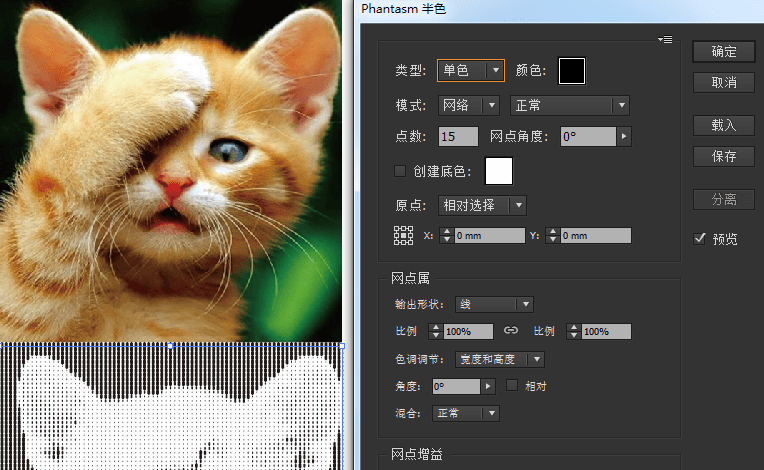Click the 网点角度 field showing 0°

tap(588, 136)
